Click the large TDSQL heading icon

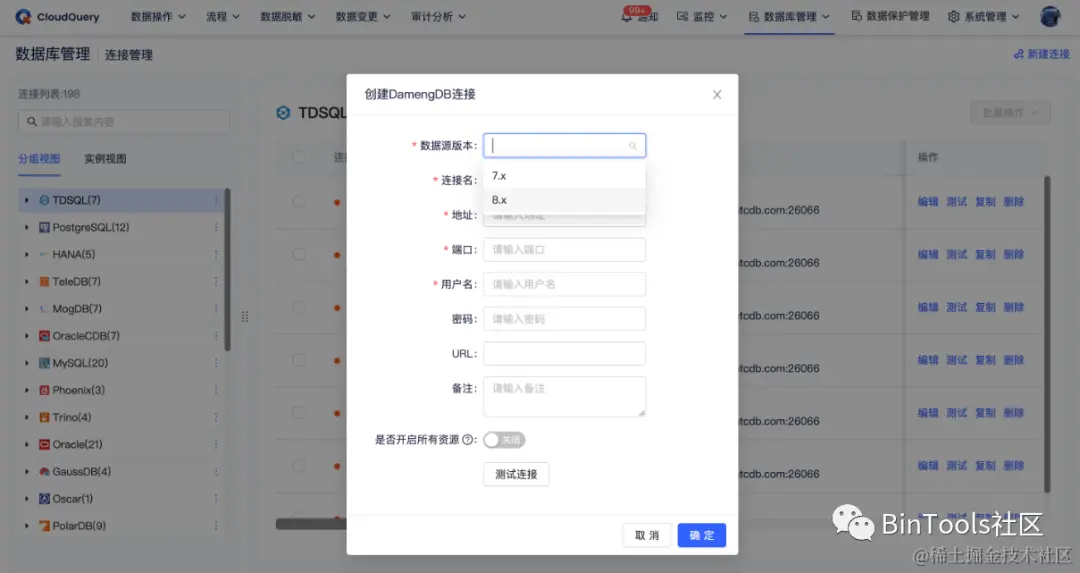tap(283, 112)
